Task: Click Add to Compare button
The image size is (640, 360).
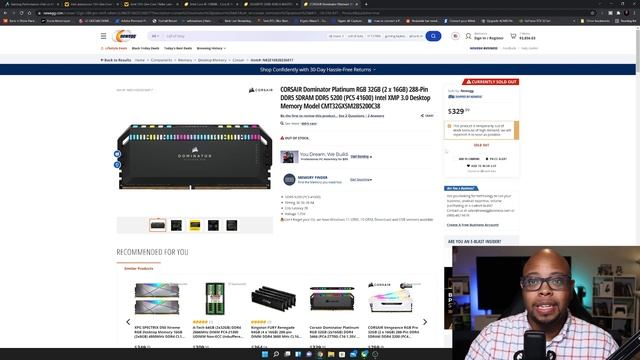Action: point(469,159)
